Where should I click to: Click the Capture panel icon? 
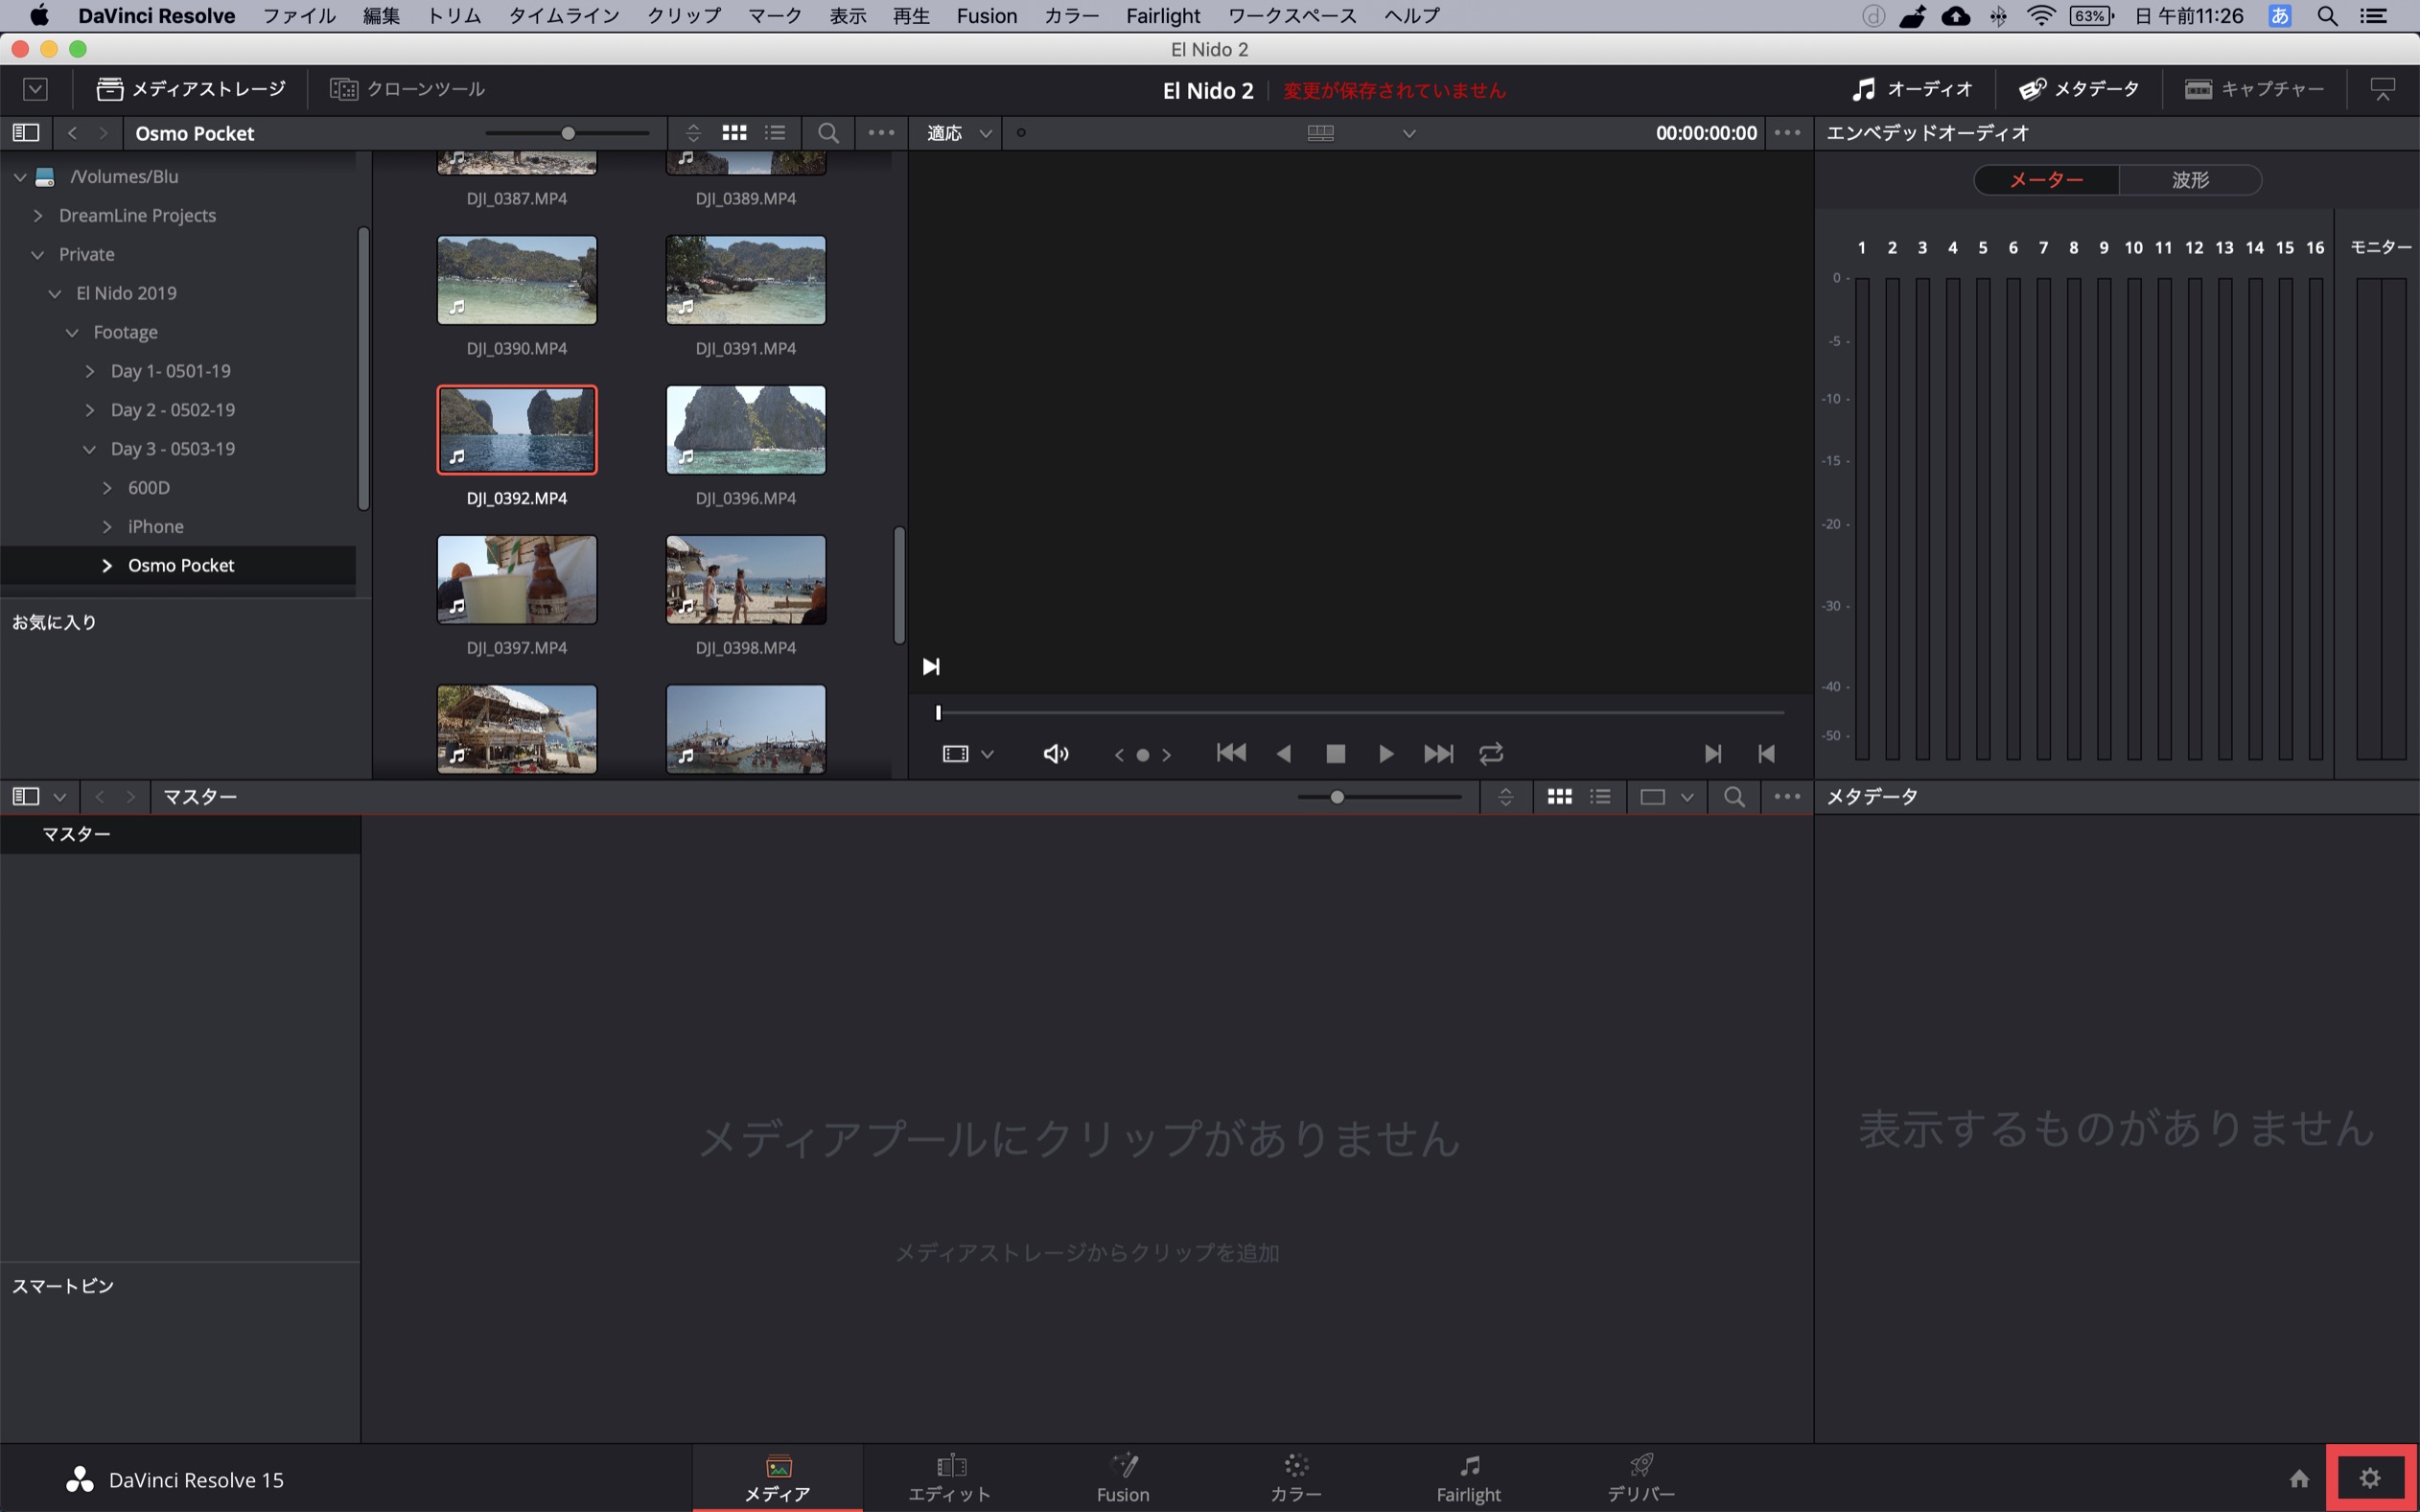(x=2254, y=89)
